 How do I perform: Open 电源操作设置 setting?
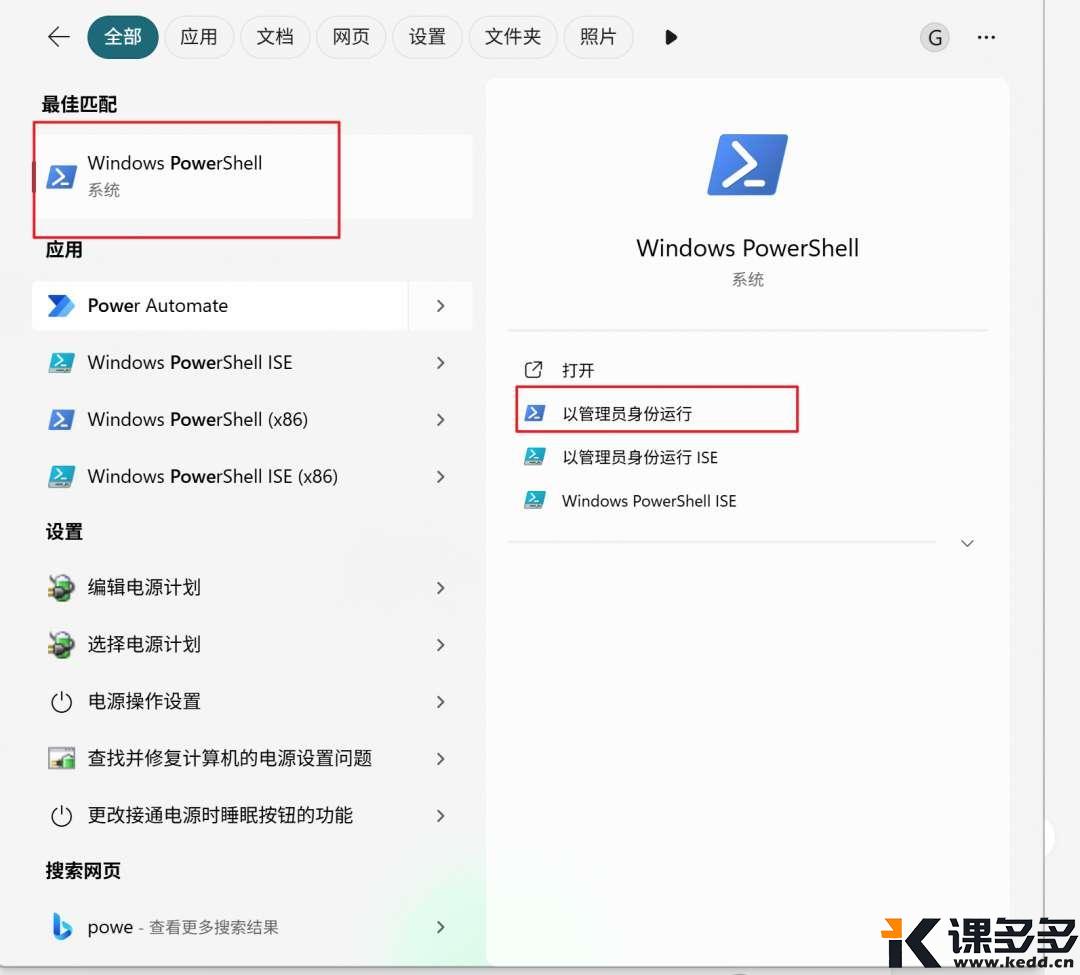tap(220, 702)
